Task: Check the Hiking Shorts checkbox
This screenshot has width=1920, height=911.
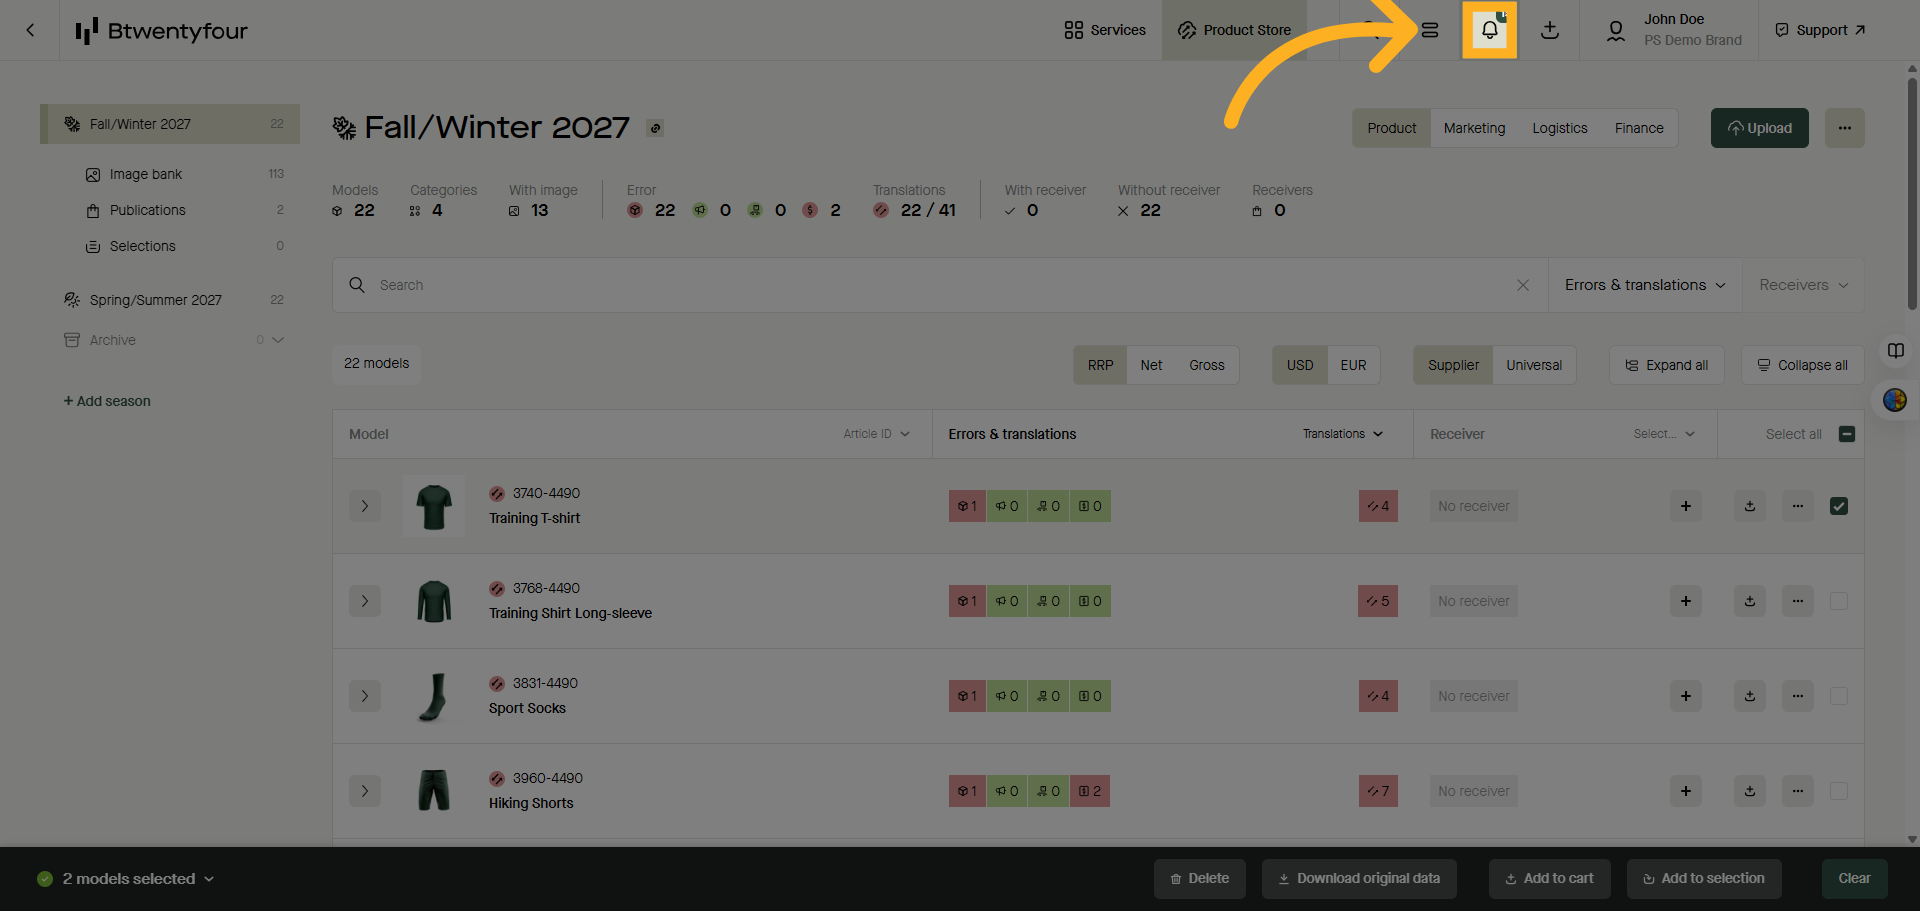Action: pos(1839,791)
